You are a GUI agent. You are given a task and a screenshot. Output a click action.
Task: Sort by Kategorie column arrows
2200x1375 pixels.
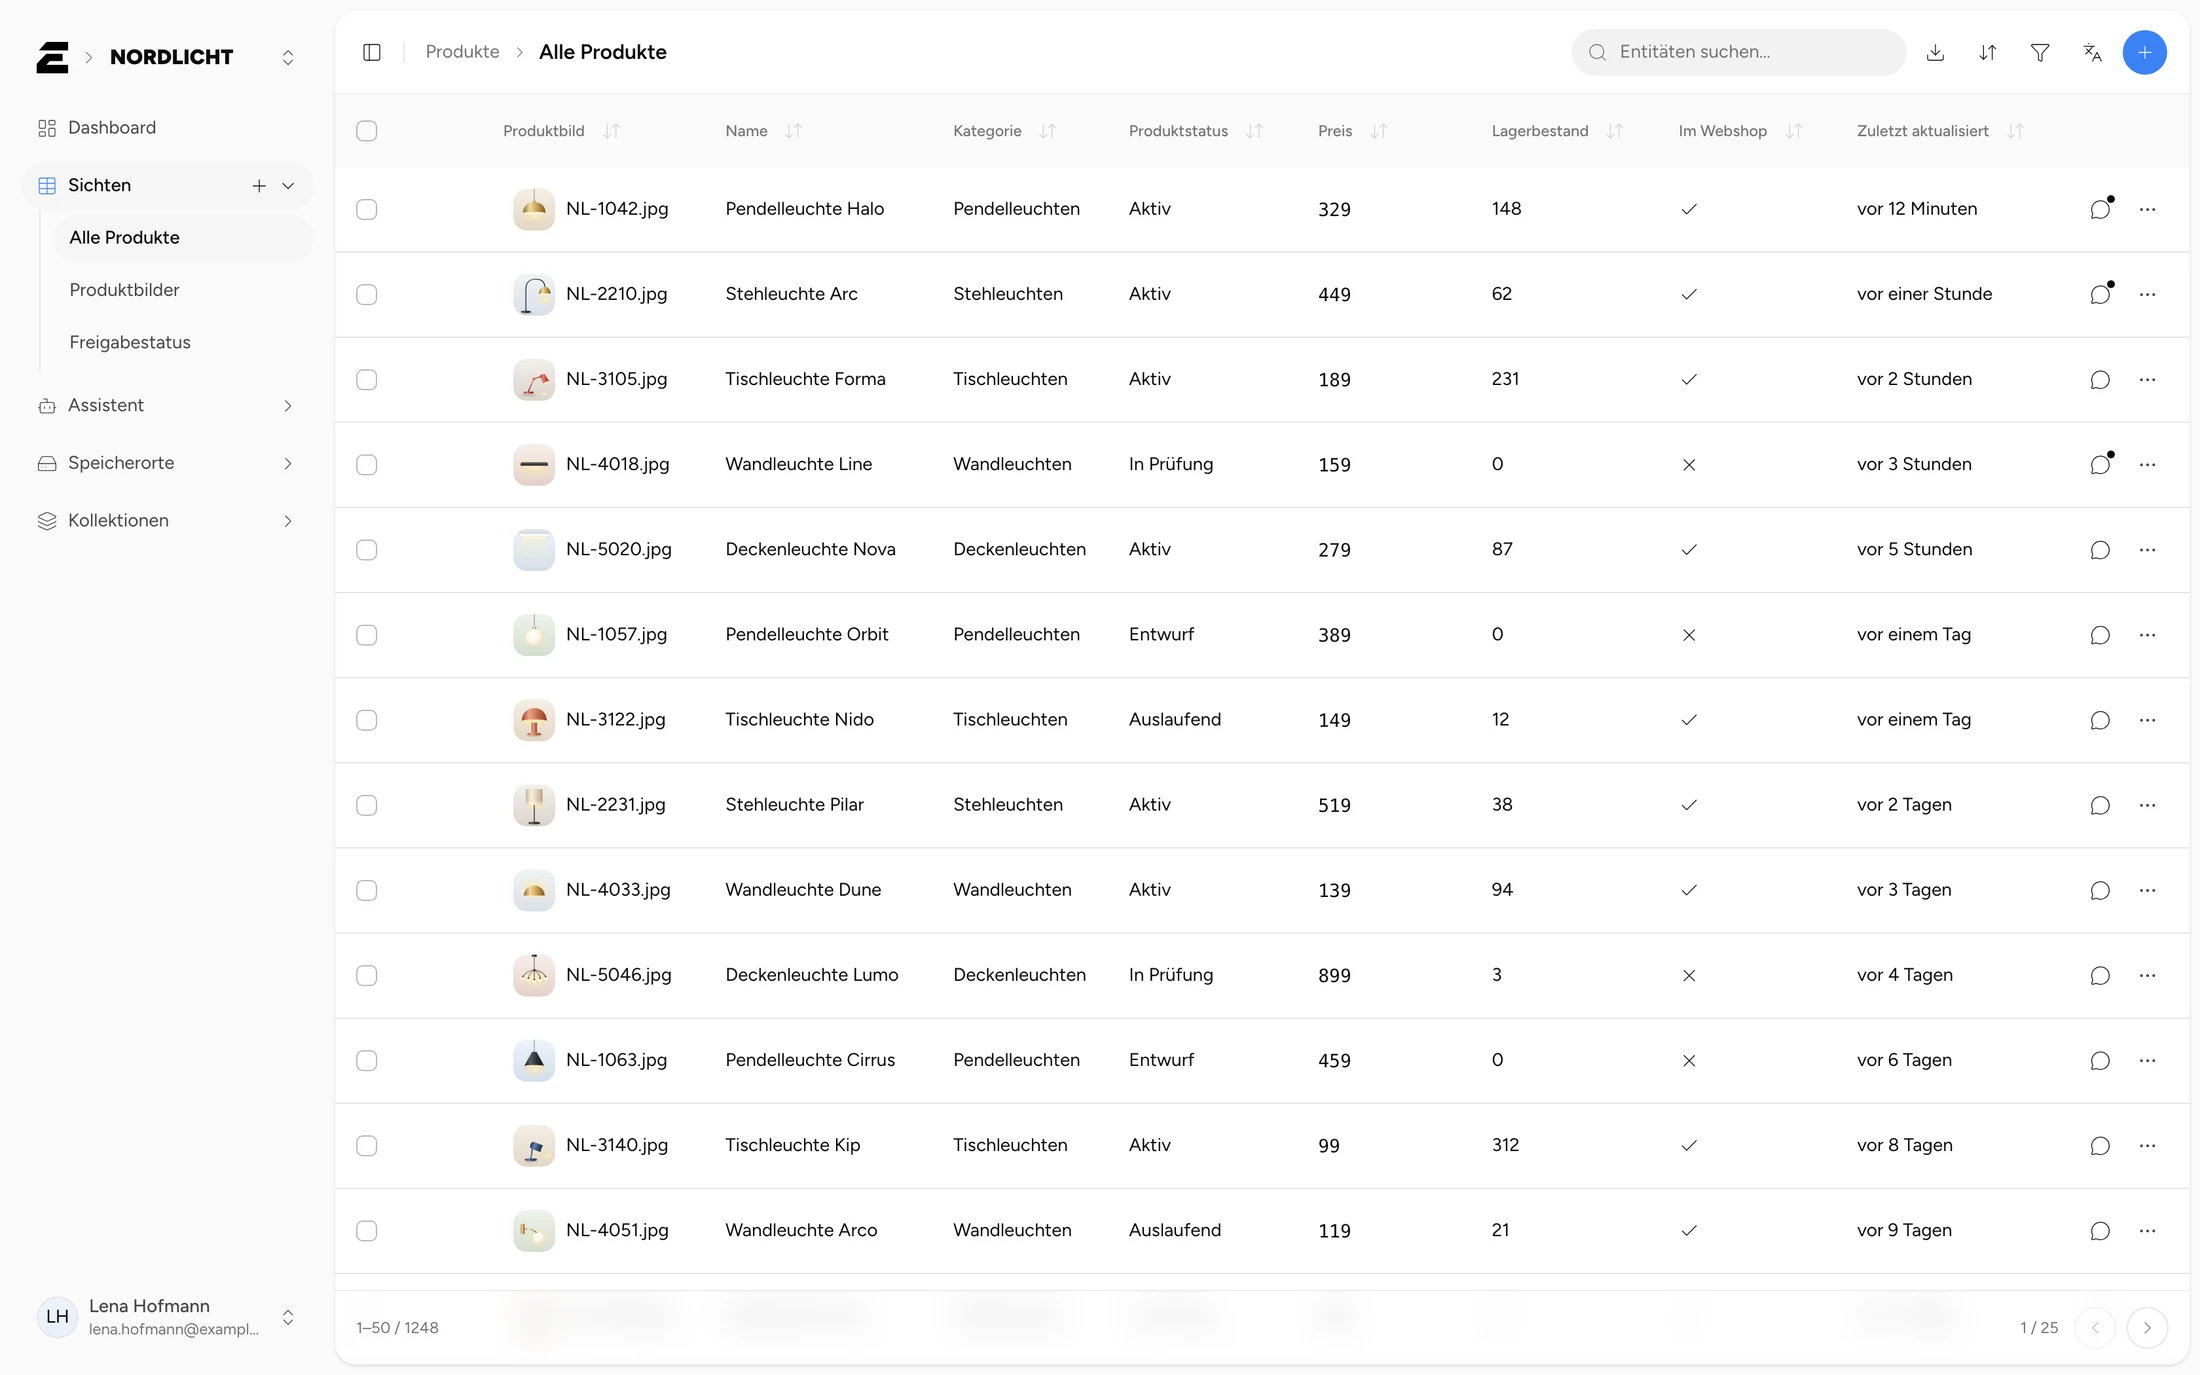click(x=1047, y=131)
